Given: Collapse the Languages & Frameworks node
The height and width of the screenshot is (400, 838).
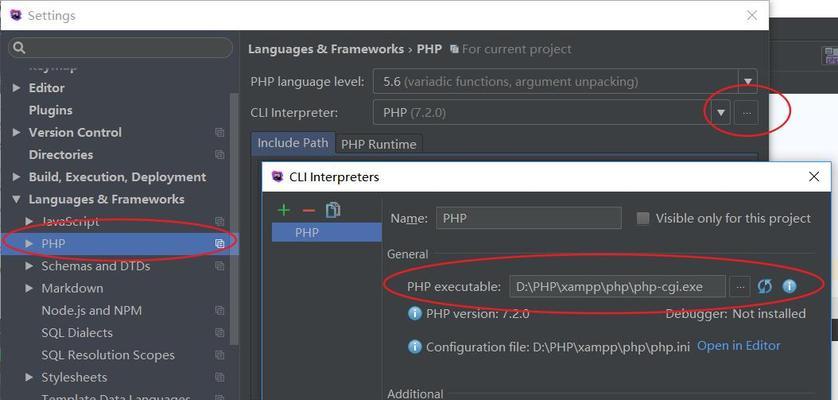Looking at the screenshot, I should 17,199.
